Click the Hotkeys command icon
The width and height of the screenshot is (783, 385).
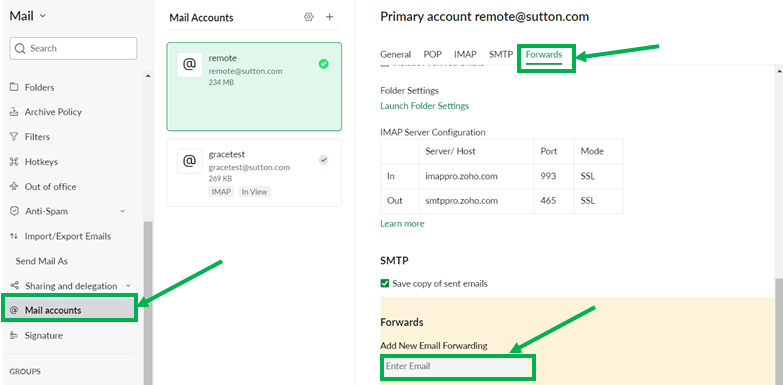(14, 162)
